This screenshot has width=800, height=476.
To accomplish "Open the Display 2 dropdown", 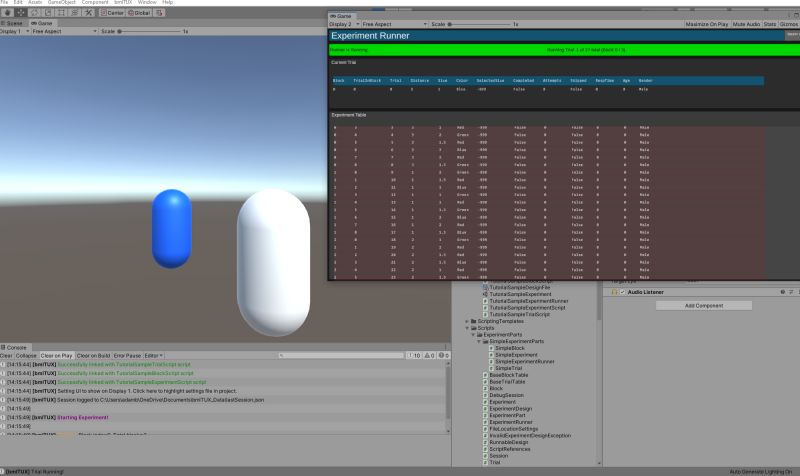I will (344, 24).
